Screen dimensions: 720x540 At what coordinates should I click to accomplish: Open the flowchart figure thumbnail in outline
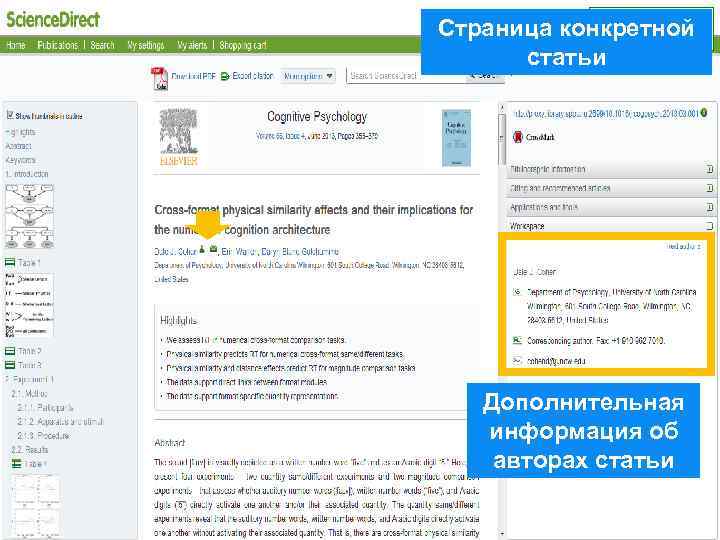tap(29, 216)
